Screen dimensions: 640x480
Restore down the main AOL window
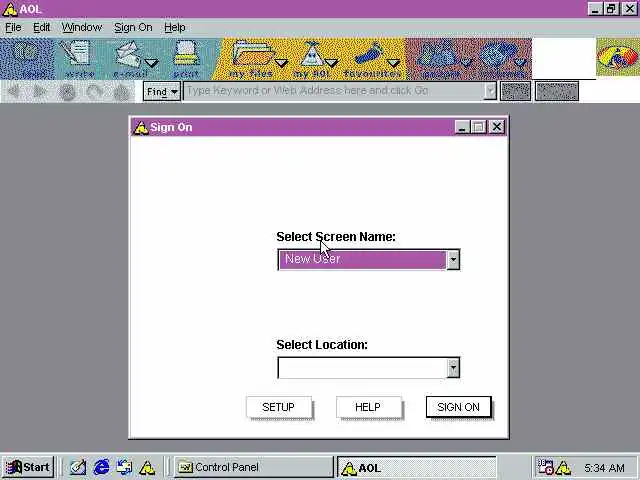[x=611, y=9]
